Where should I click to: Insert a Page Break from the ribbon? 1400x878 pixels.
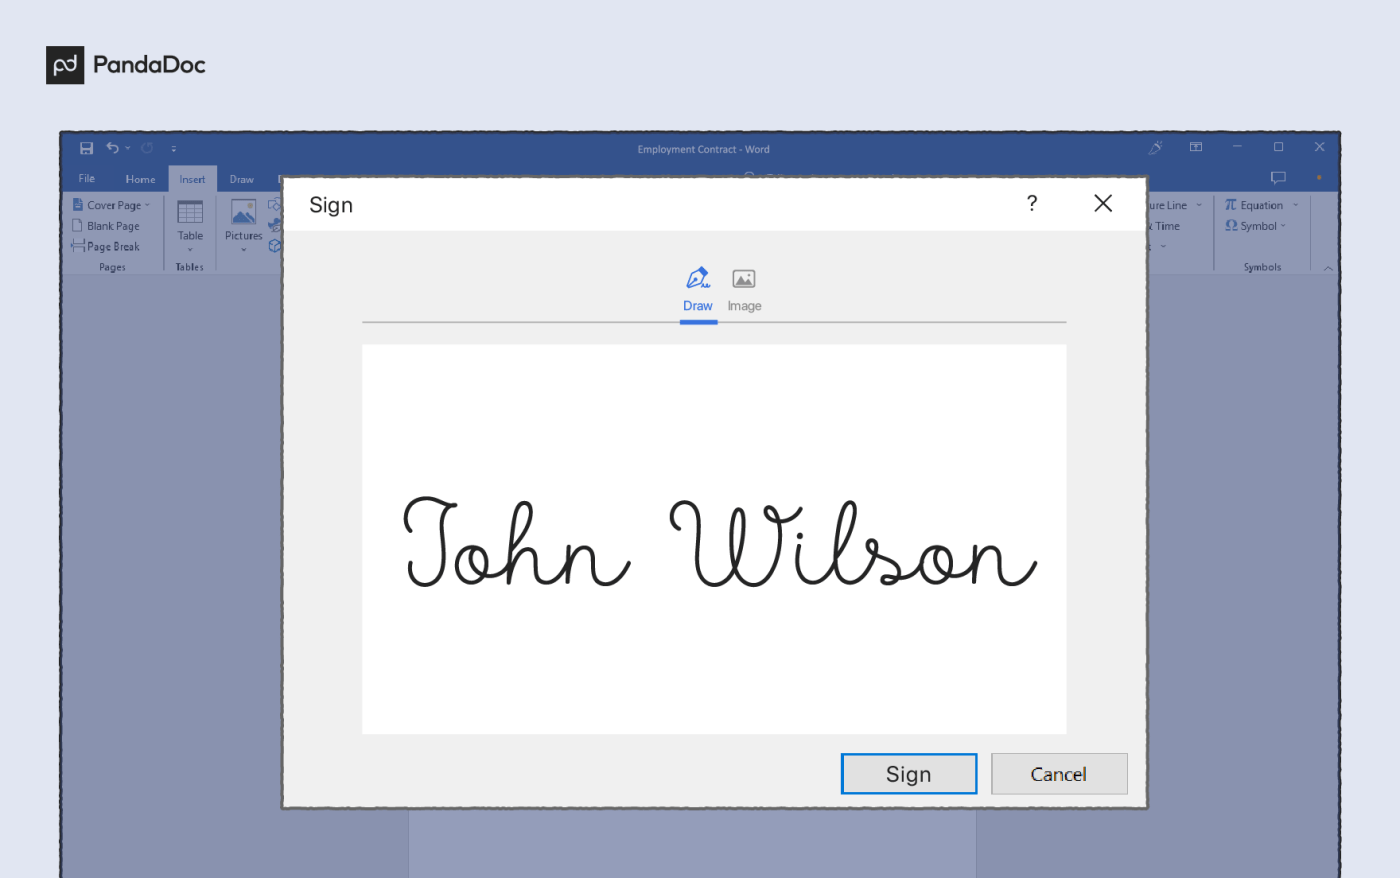[x=105, y=246]
